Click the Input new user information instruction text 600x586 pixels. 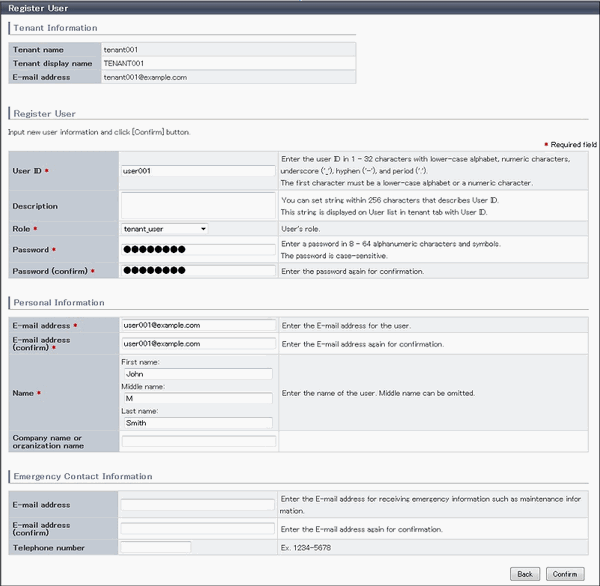coord(99,132)
